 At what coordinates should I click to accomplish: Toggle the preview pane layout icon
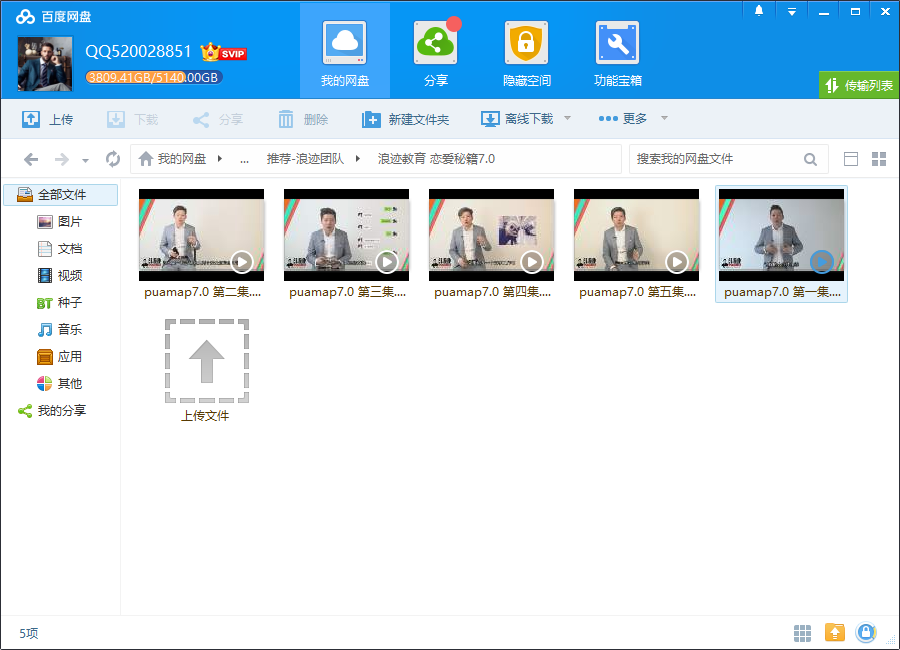point(851,159)
